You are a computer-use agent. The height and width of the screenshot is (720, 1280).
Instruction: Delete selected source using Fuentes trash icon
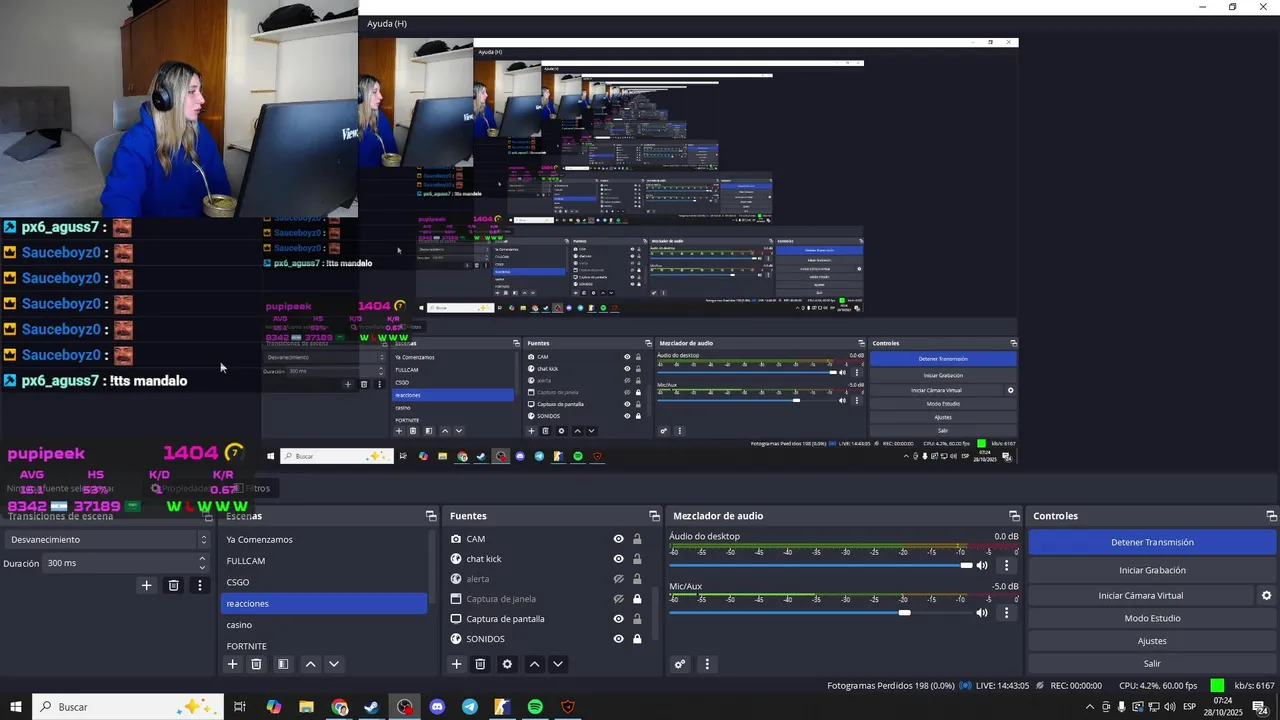coord(480,664)
